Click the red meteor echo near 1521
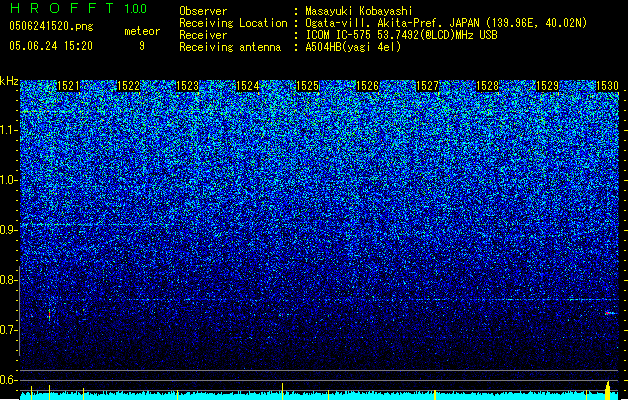The width and height of the screenshot is (629, 400). (49, 315)
